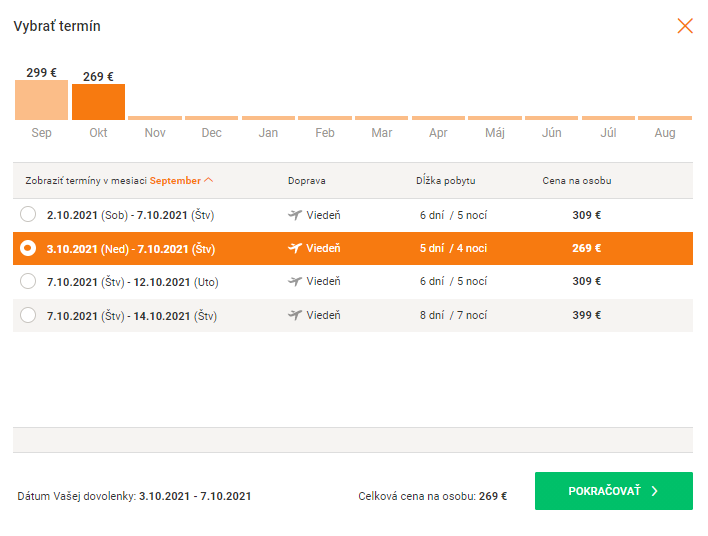708x536 pixels.
Task: Choose the Aug month label
Action: click(x=665, y=132)
